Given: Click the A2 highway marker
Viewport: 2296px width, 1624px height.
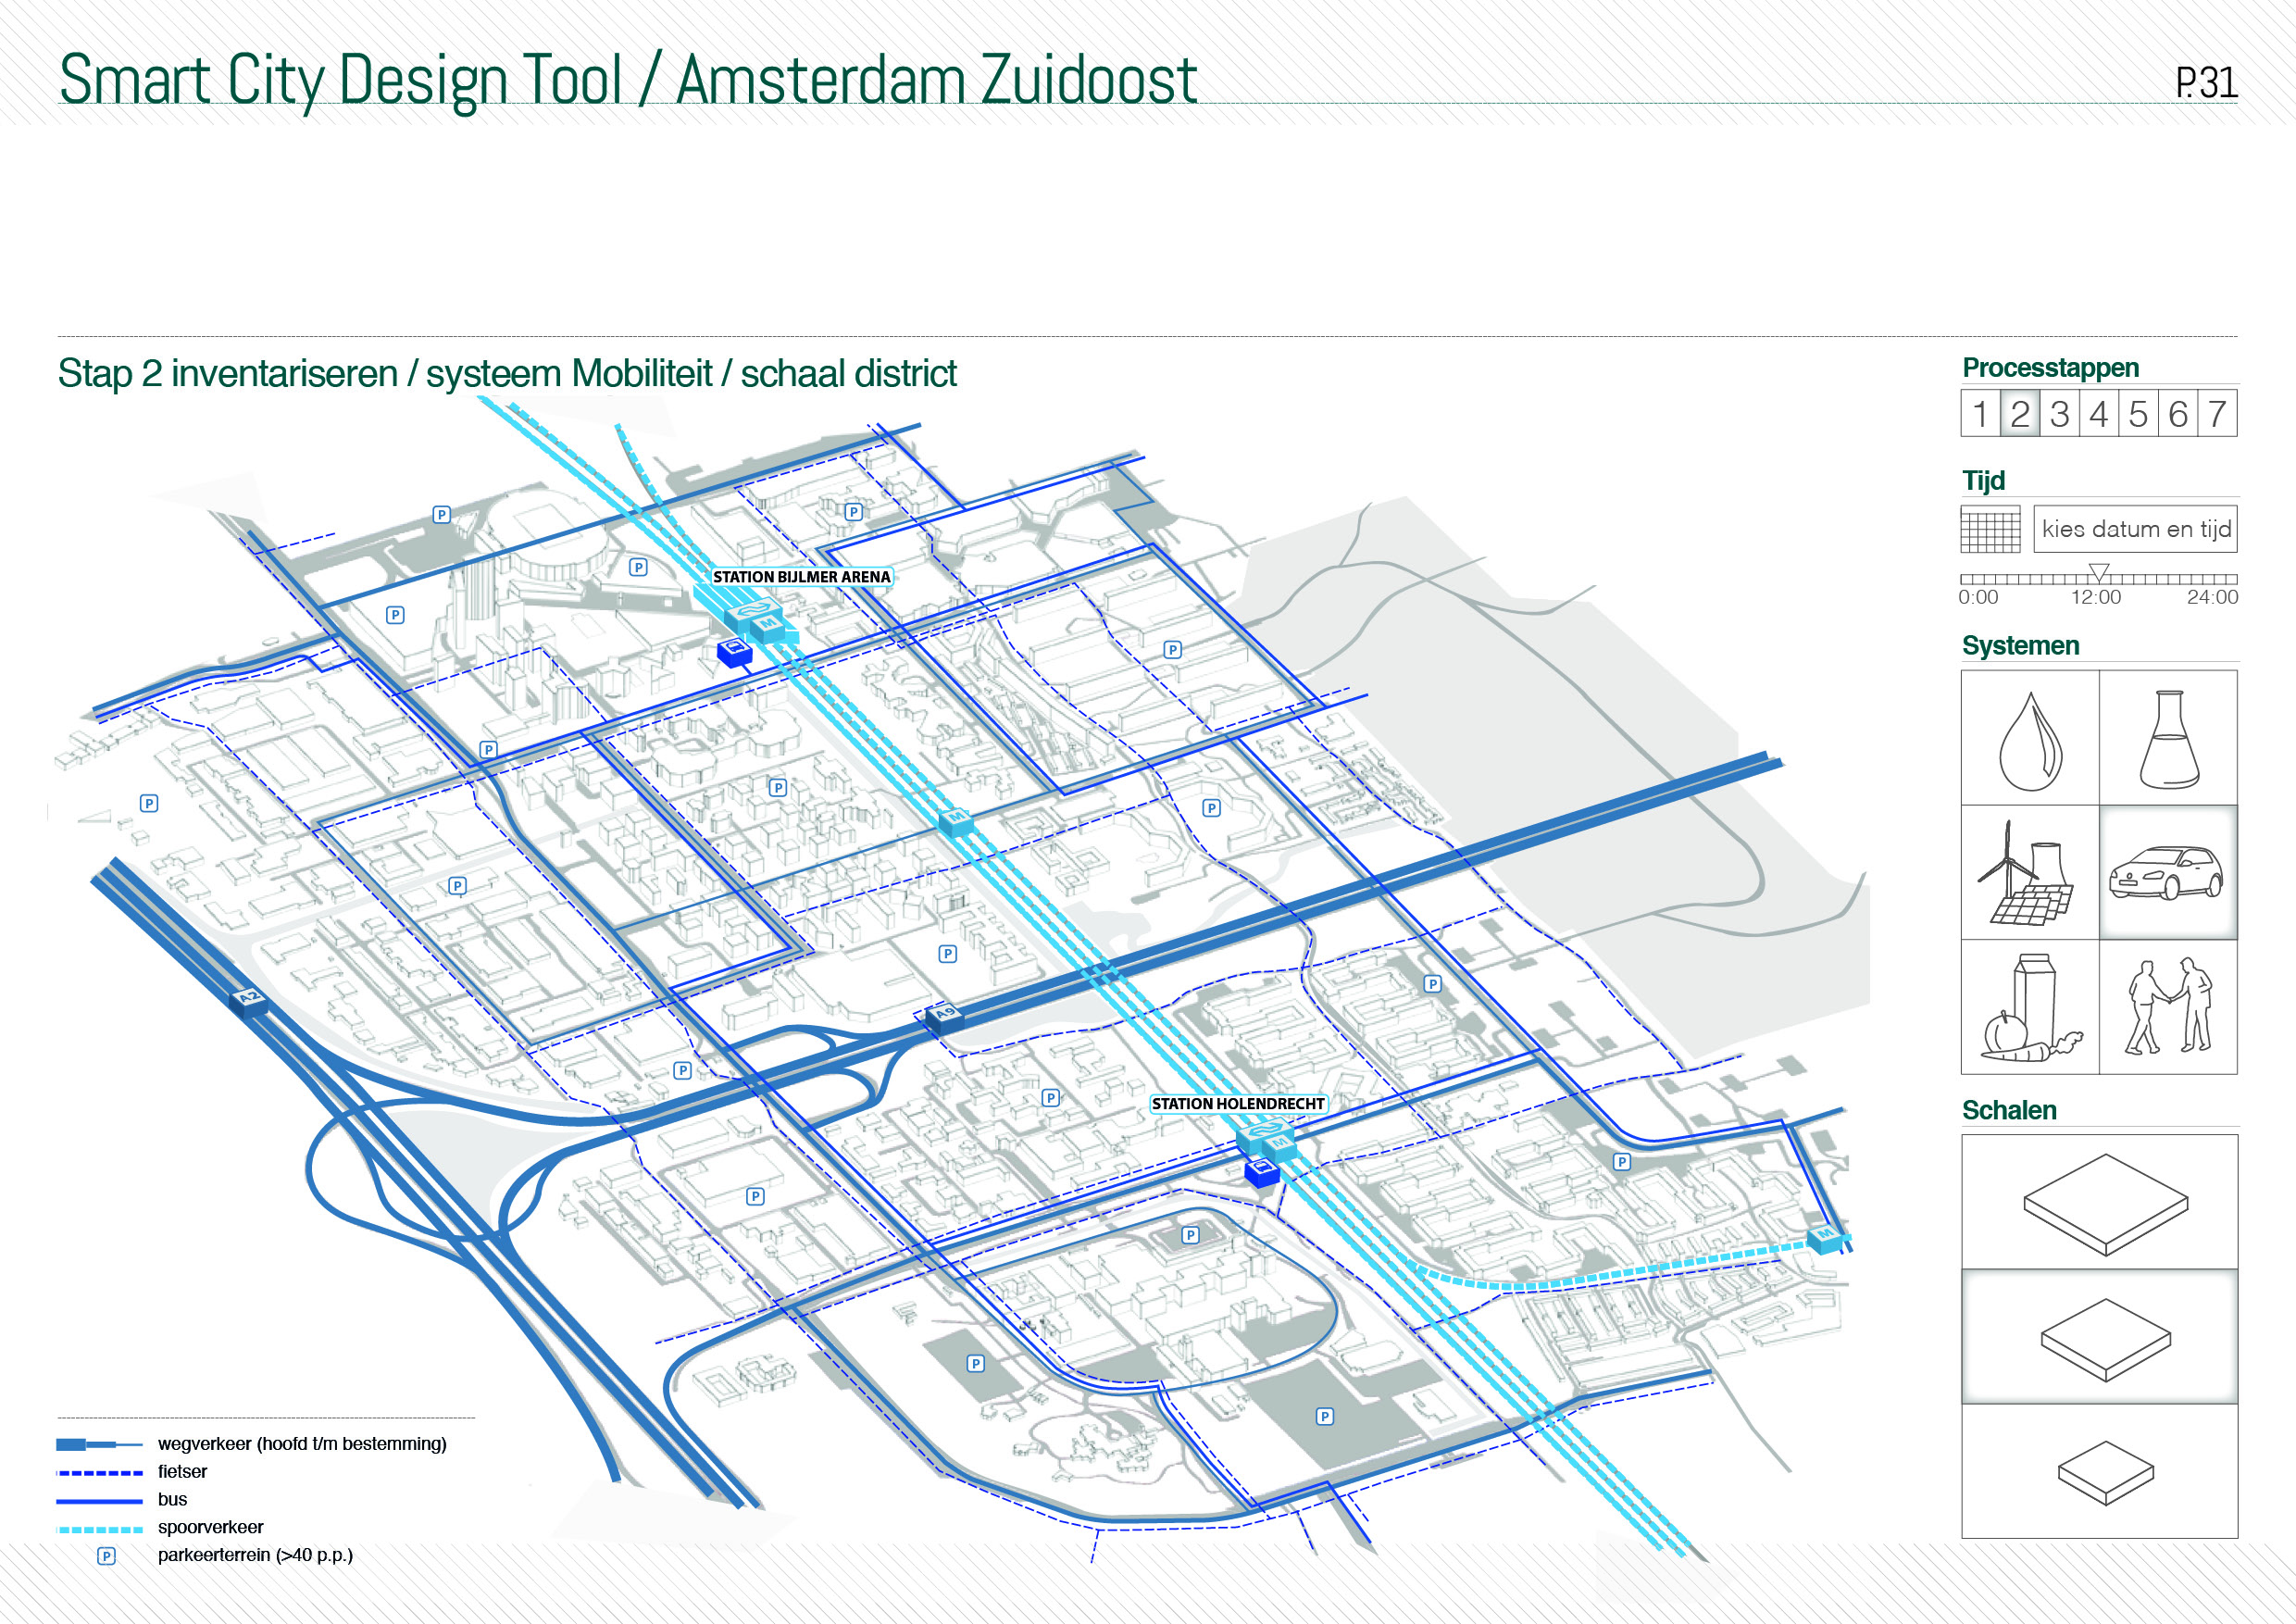Looking at the screenshot, I should (249, 1000).
